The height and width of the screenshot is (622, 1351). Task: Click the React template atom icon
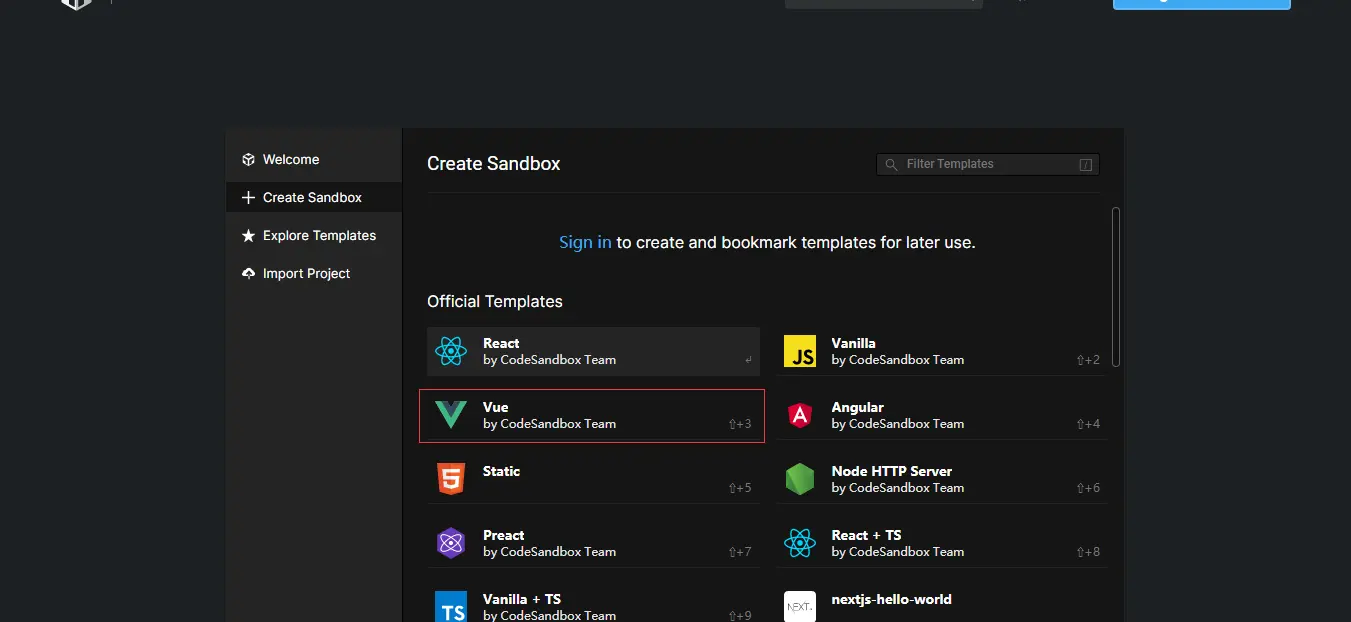point(451,351)
